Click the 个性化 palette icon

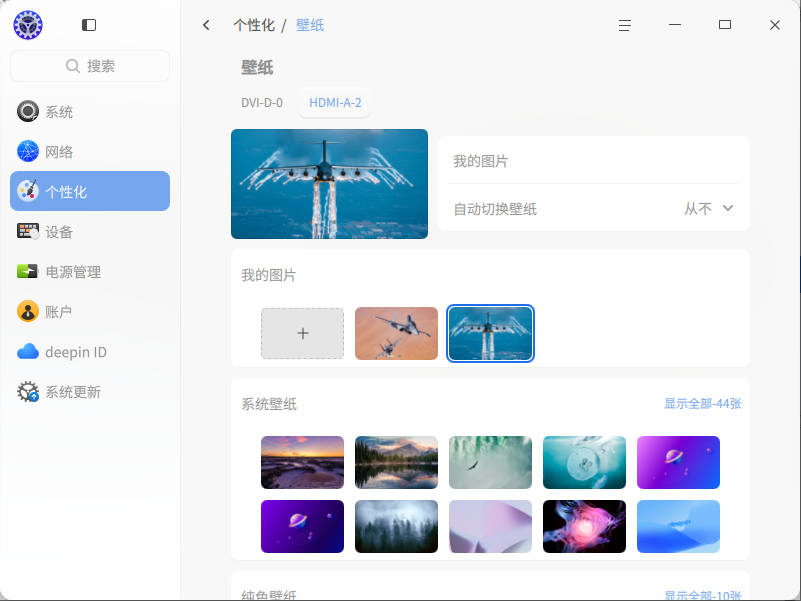[x=28, y=191]
